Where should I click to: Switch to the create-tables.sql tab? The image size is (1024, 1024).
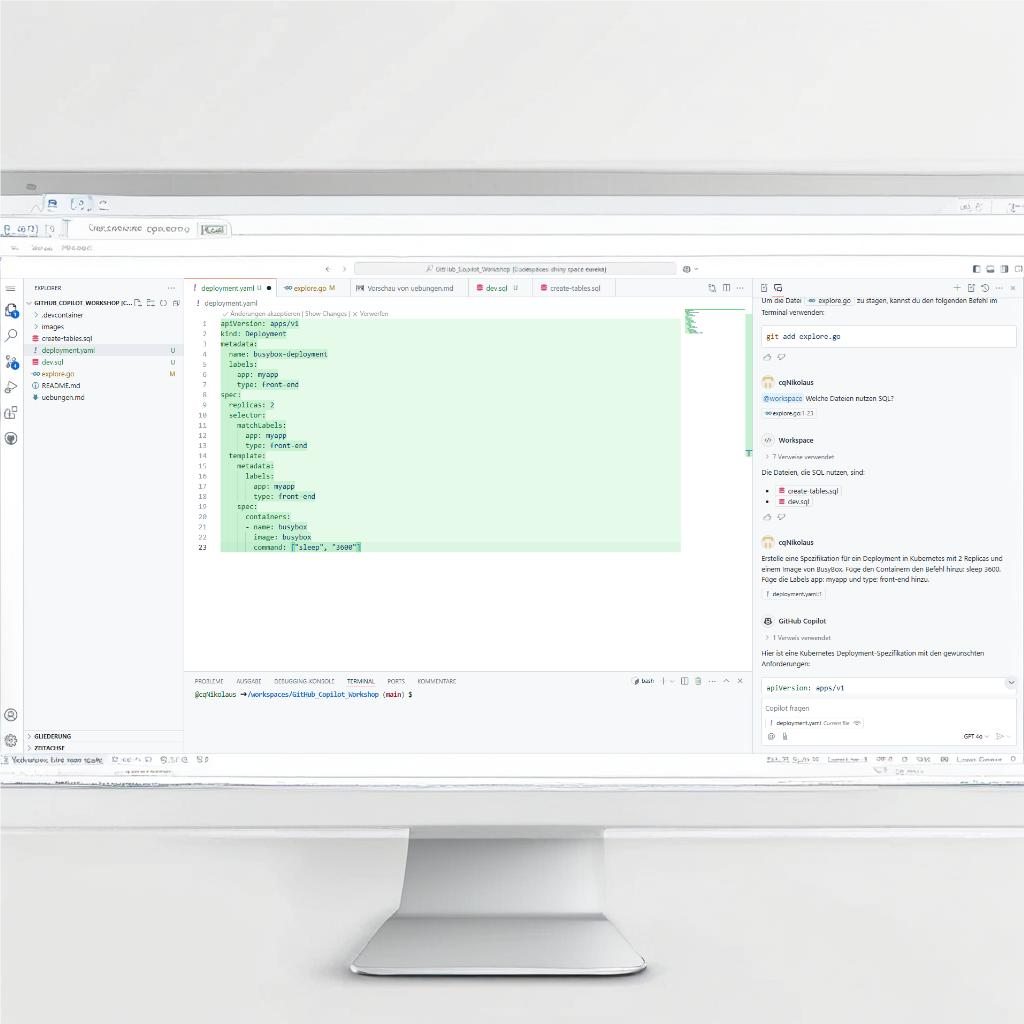click(574, 288)
